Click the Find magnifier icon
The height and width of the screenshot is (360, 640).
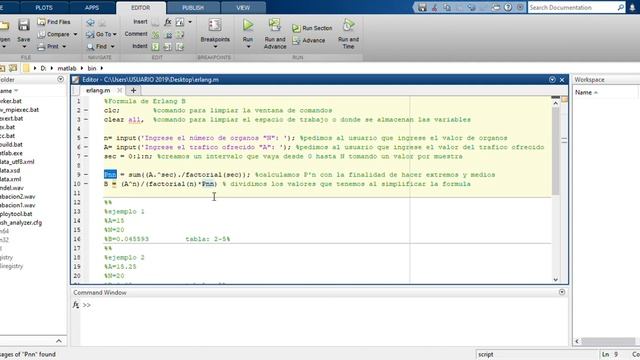pyautogui.click(x=91, y=47)
